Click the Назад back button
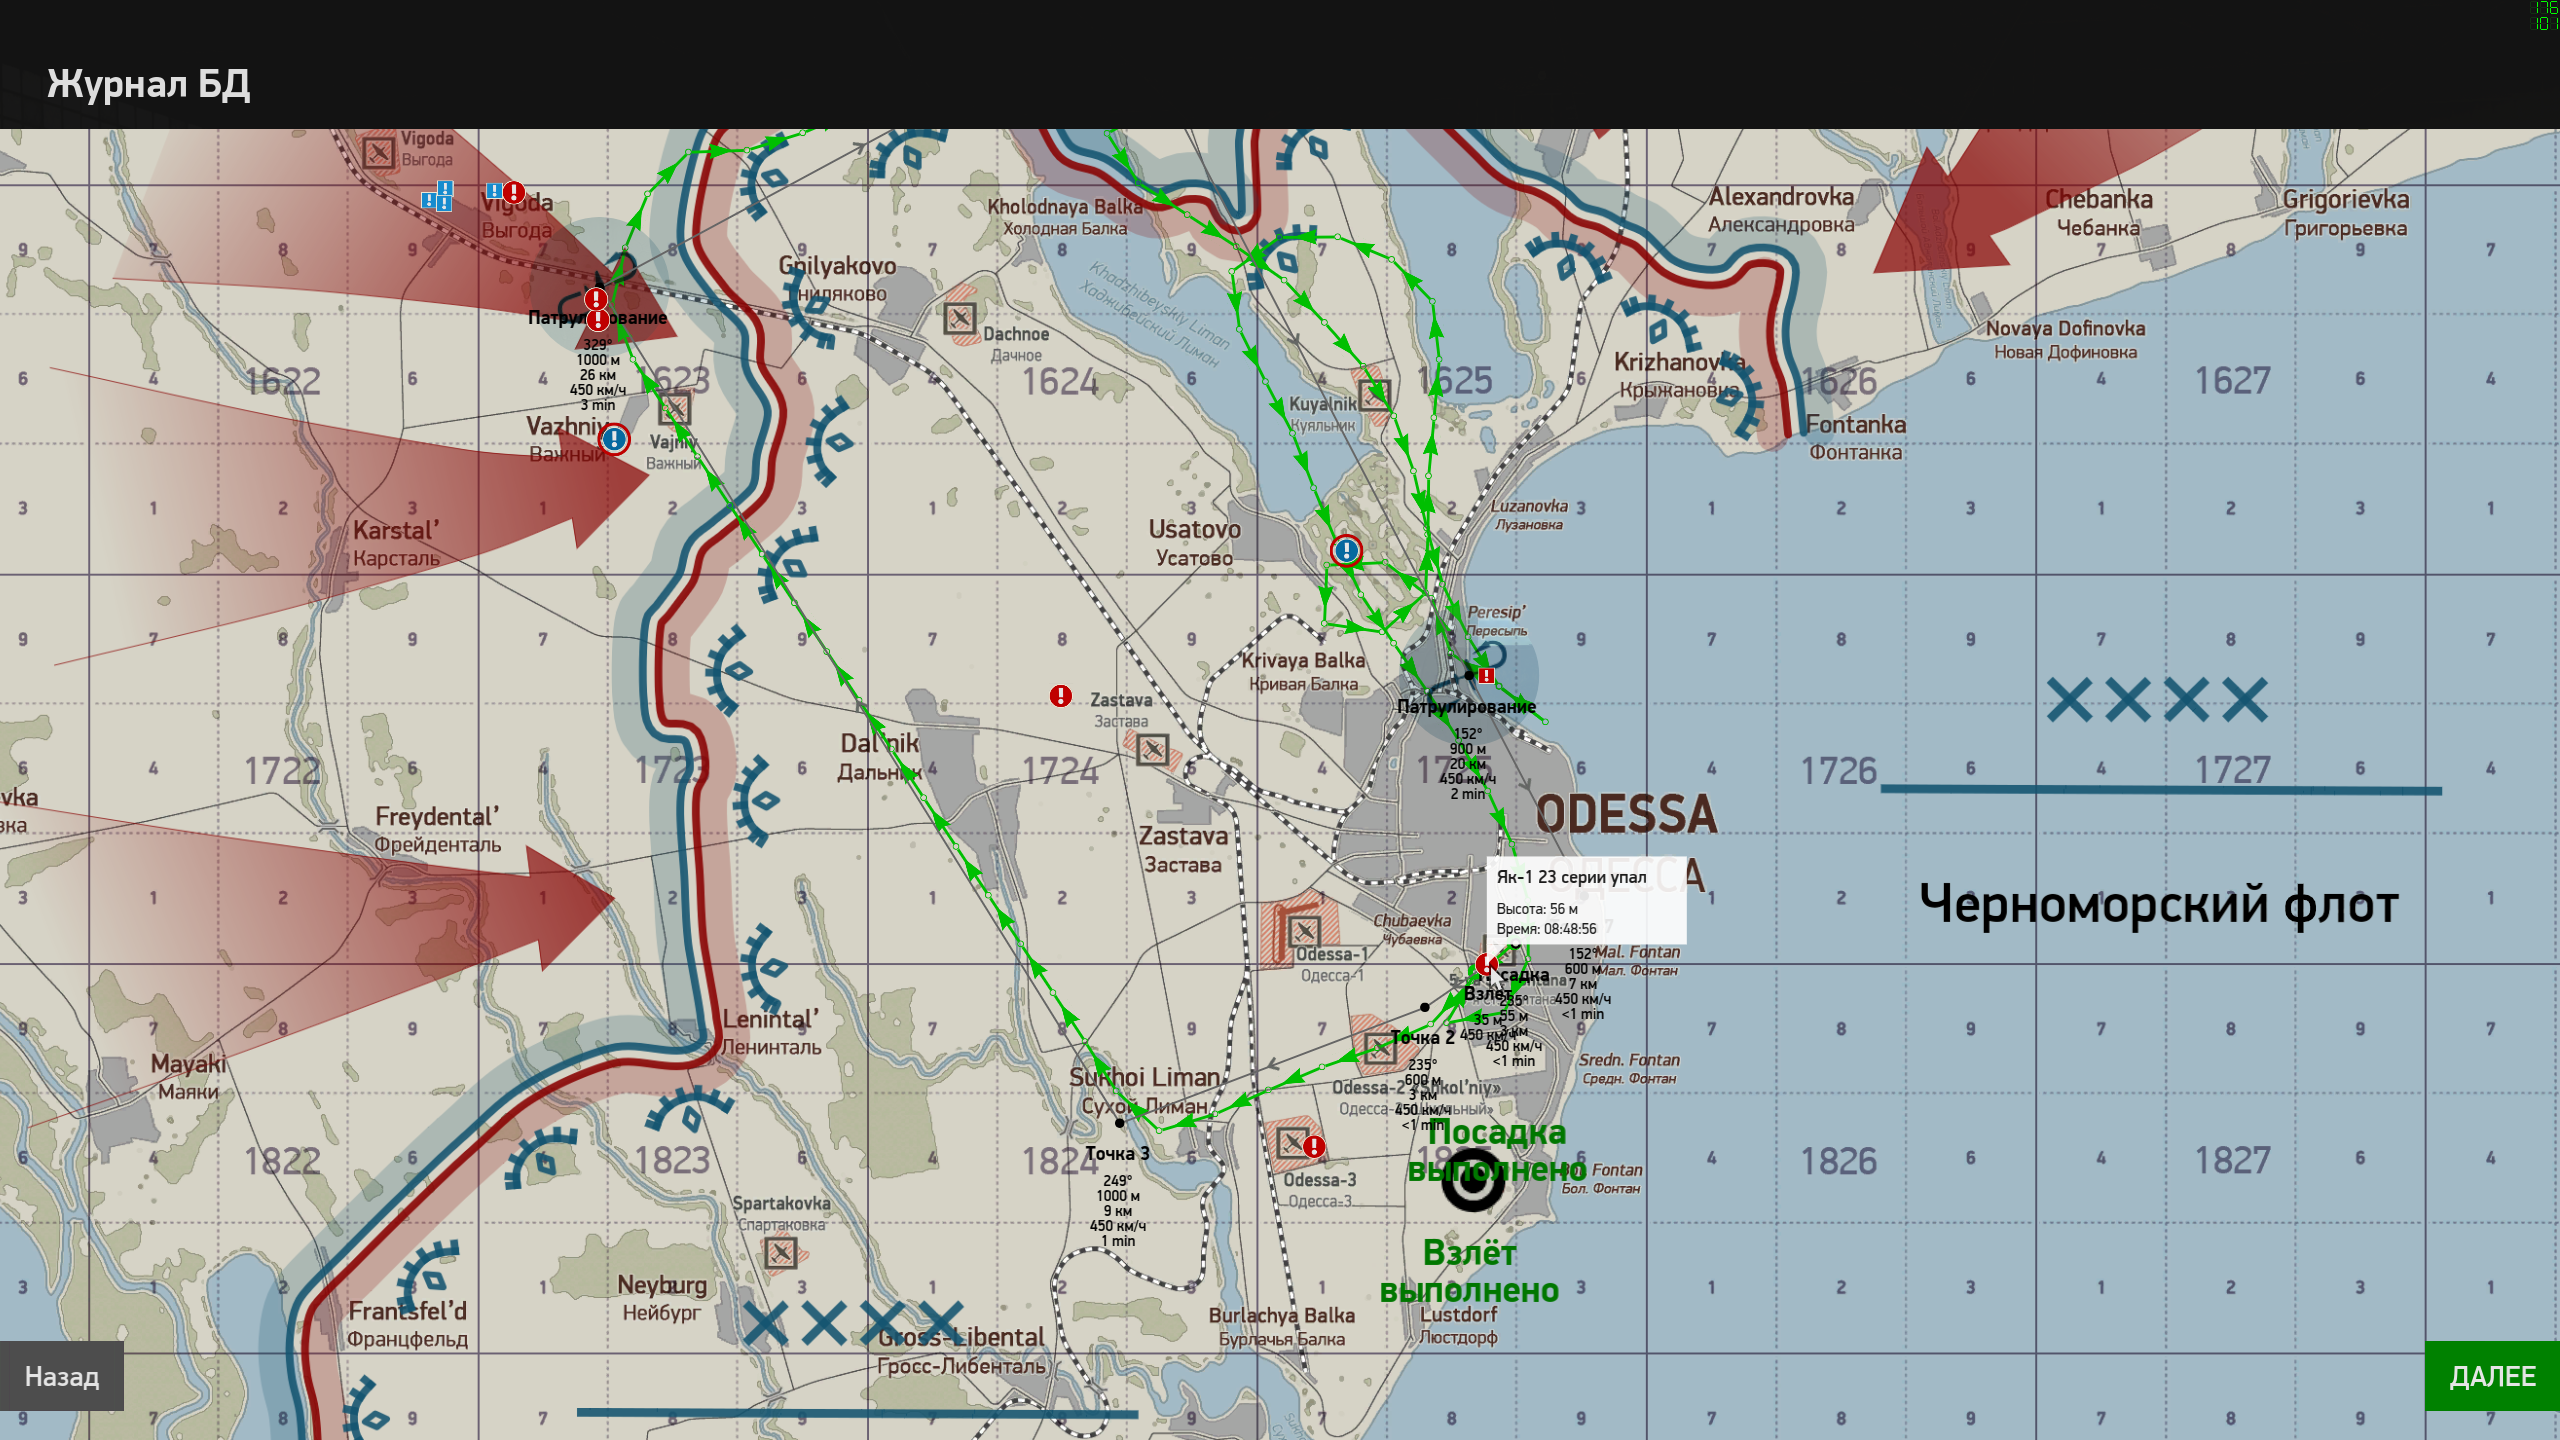 coord(61,1376)
